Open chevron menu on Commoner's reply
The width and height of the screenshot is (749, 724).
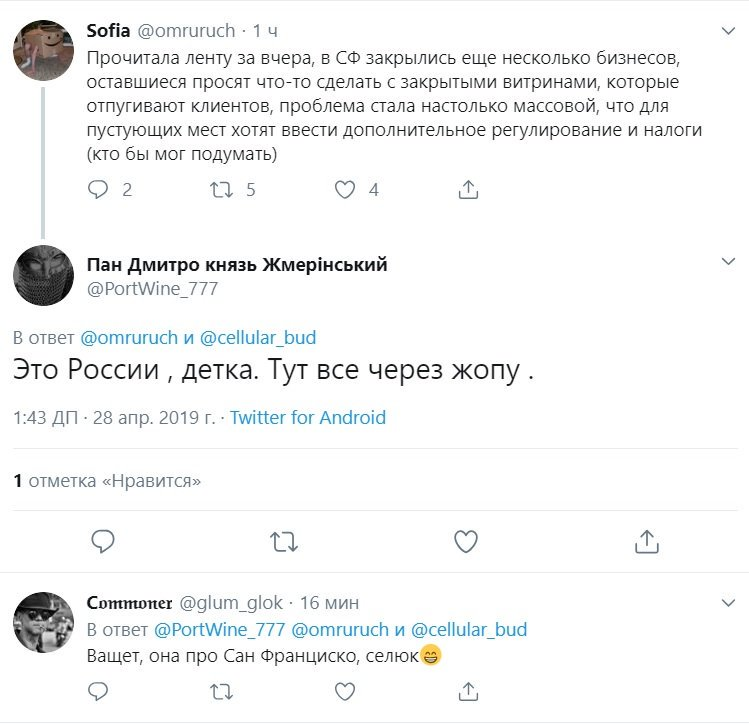pos(729,602)
